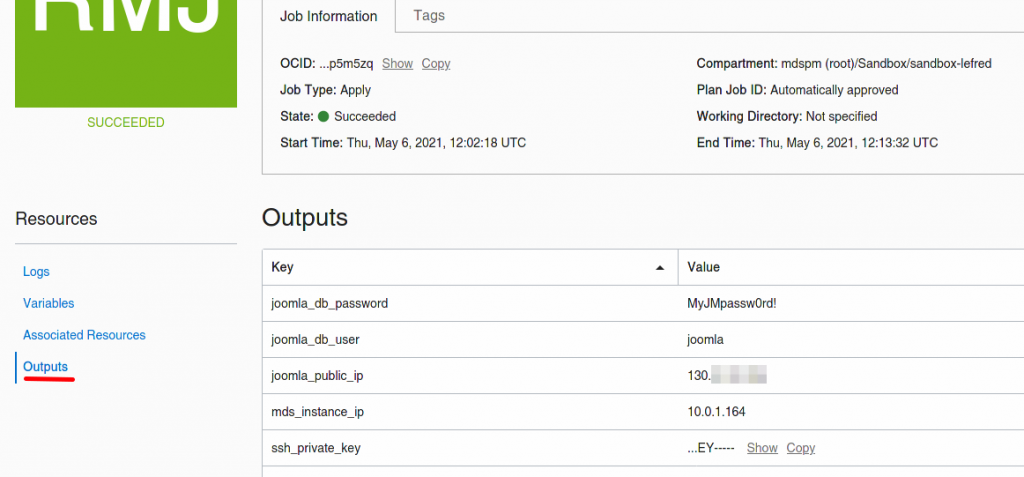1024x477 pixels.
Task: Copy the job OCID
Action: click(436, 63)
